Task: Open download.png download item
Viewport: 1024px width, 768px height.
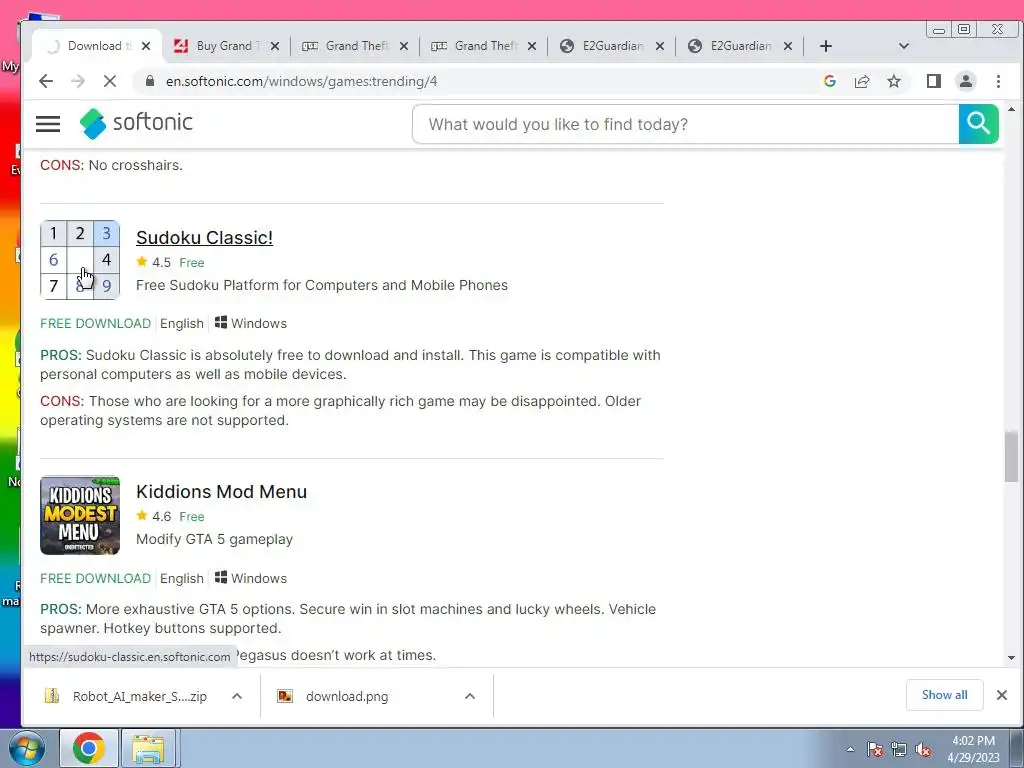Action: [347, 696]
